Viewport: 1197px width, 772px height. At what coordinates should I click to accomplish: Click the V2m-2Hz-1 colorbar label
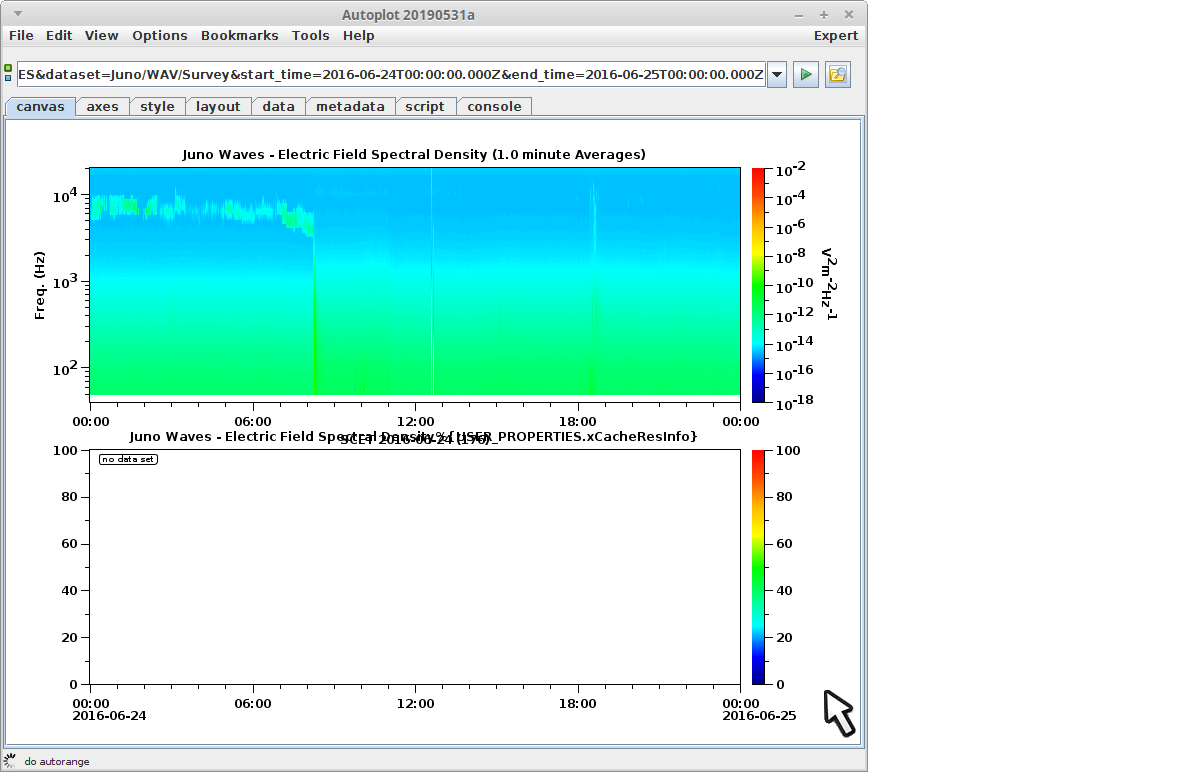(829, 284)
